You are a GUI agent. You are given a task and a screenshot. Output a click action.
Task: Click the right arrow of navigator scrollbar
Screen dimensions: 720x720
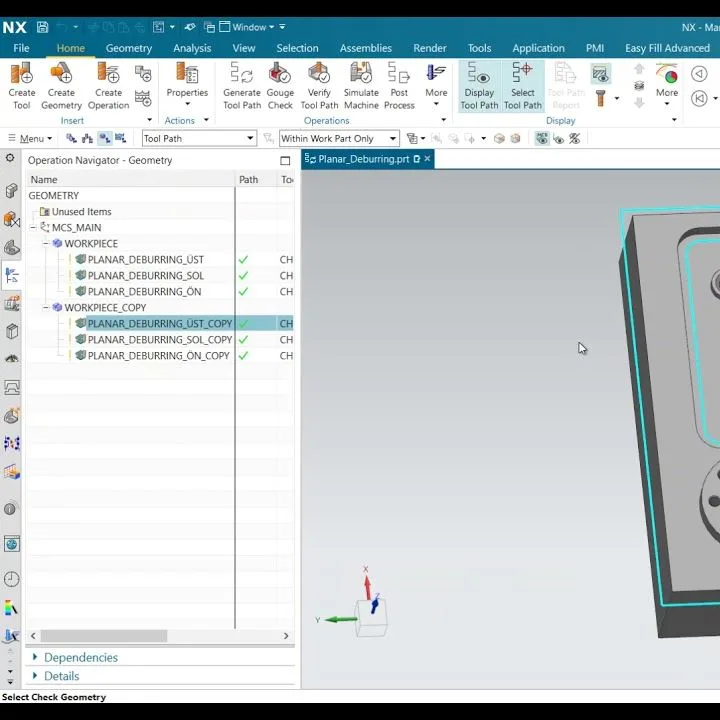tap(286, 636)
